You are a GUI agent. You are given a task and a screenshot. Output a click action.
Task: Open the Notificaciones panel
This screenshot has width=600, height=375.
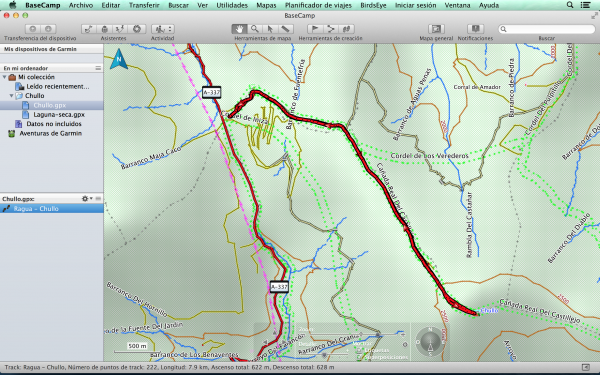pyautogui.click(x=475, y=29)
